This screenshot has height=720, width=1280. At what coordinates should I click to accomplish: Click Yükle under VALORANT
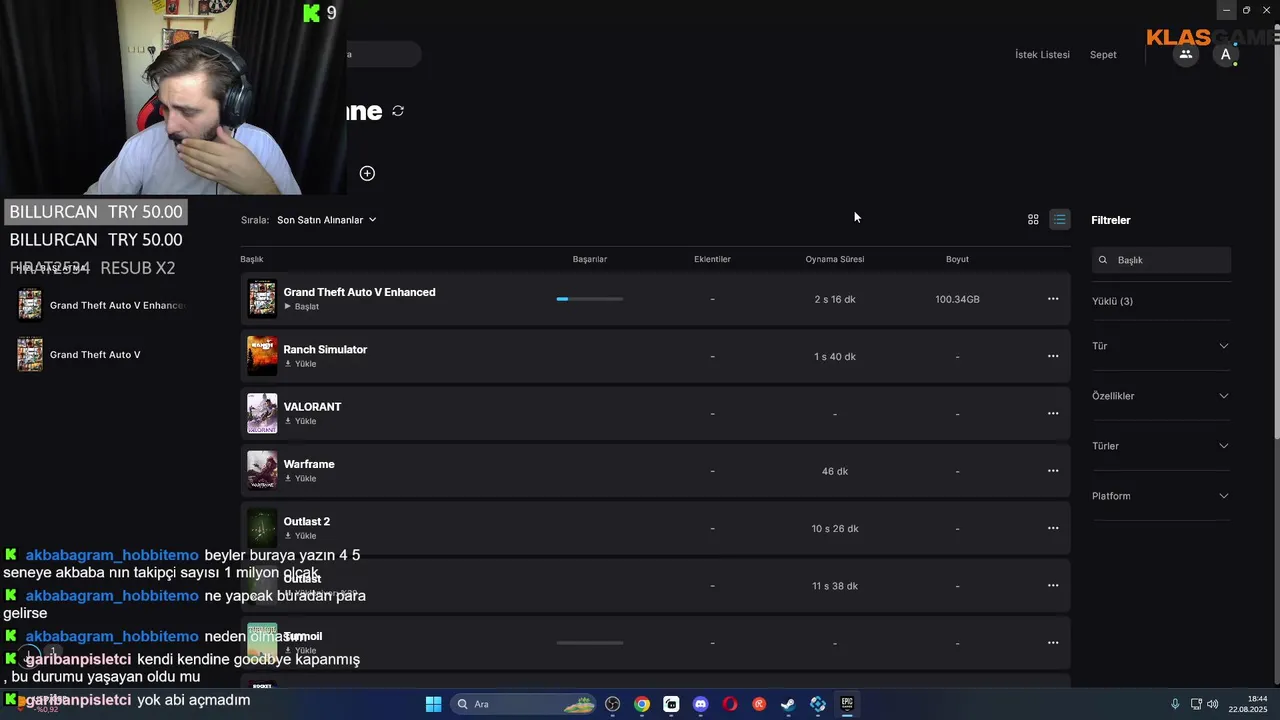pyautogui.click(x=300, y=421)
